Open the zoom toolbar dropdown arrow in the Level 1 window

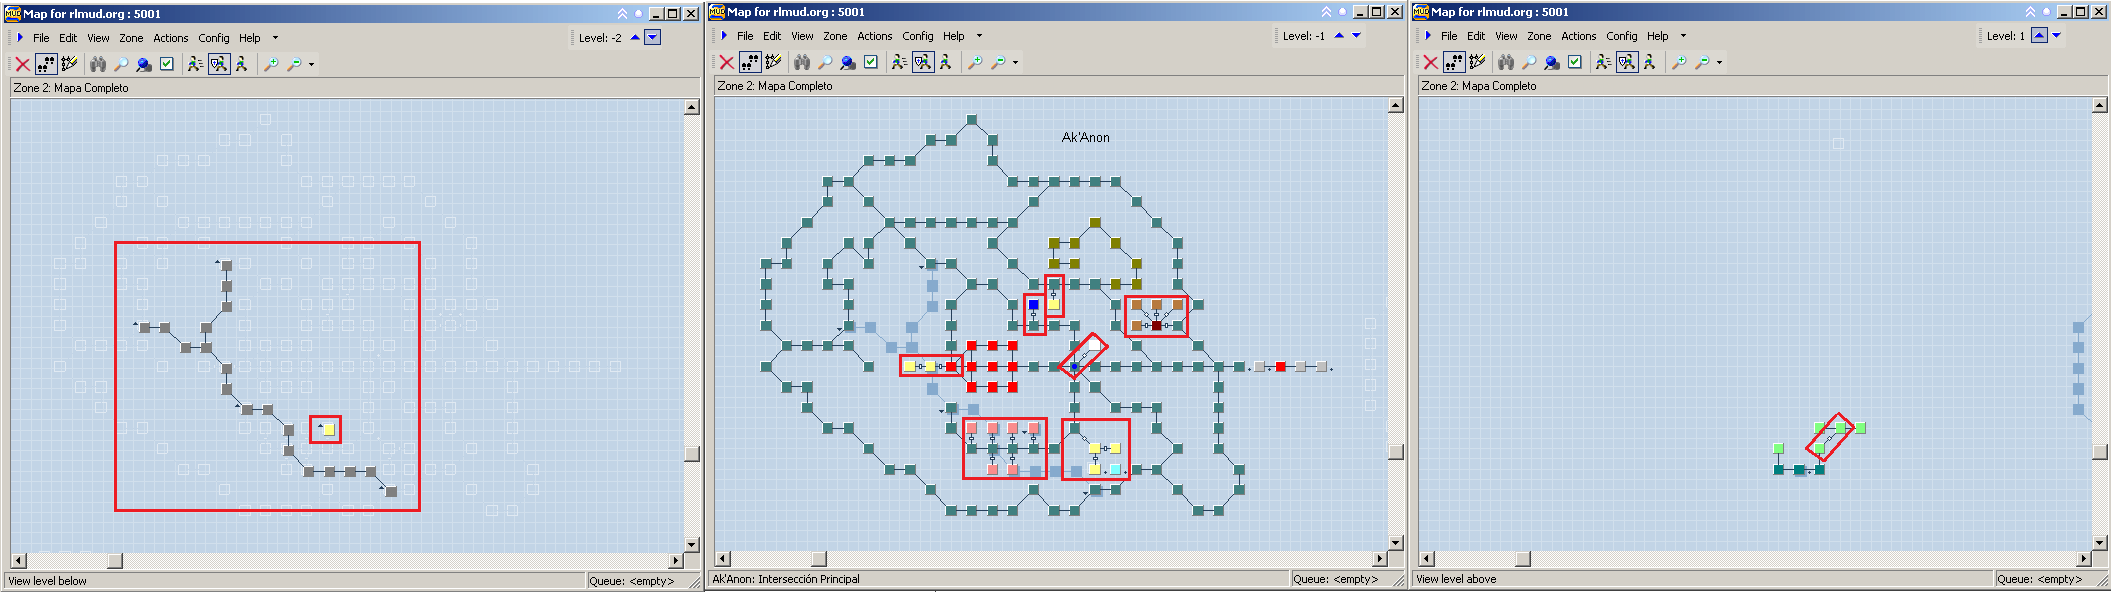click(1720, 62)
